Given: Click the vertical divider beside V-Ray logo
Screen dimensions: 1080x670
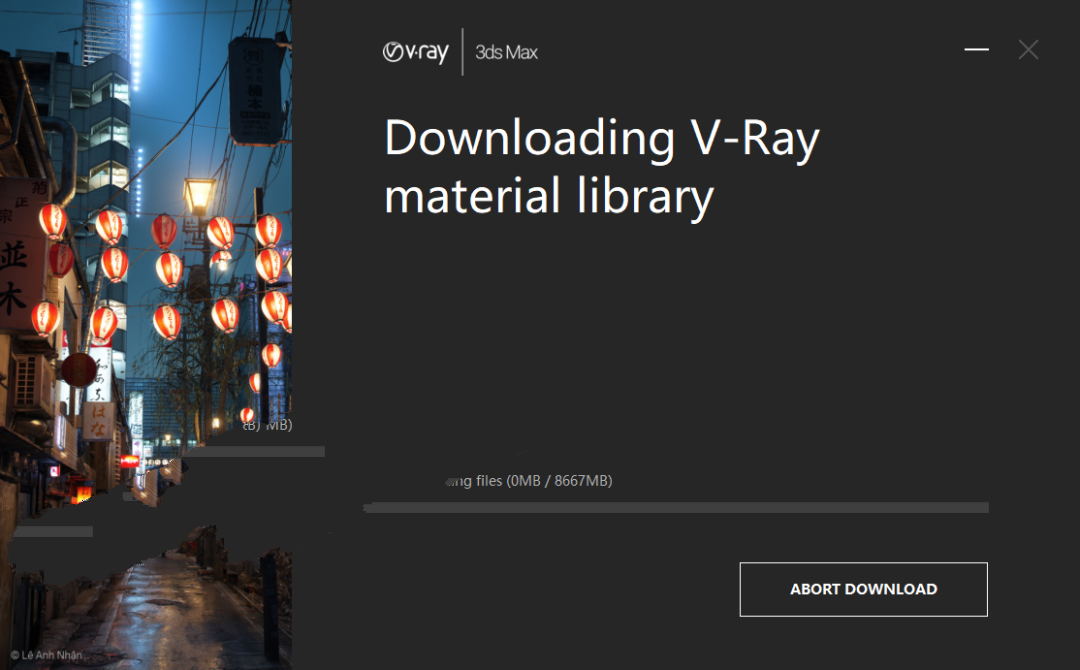Looking at the screenshot, I should [x=462, y=52].
